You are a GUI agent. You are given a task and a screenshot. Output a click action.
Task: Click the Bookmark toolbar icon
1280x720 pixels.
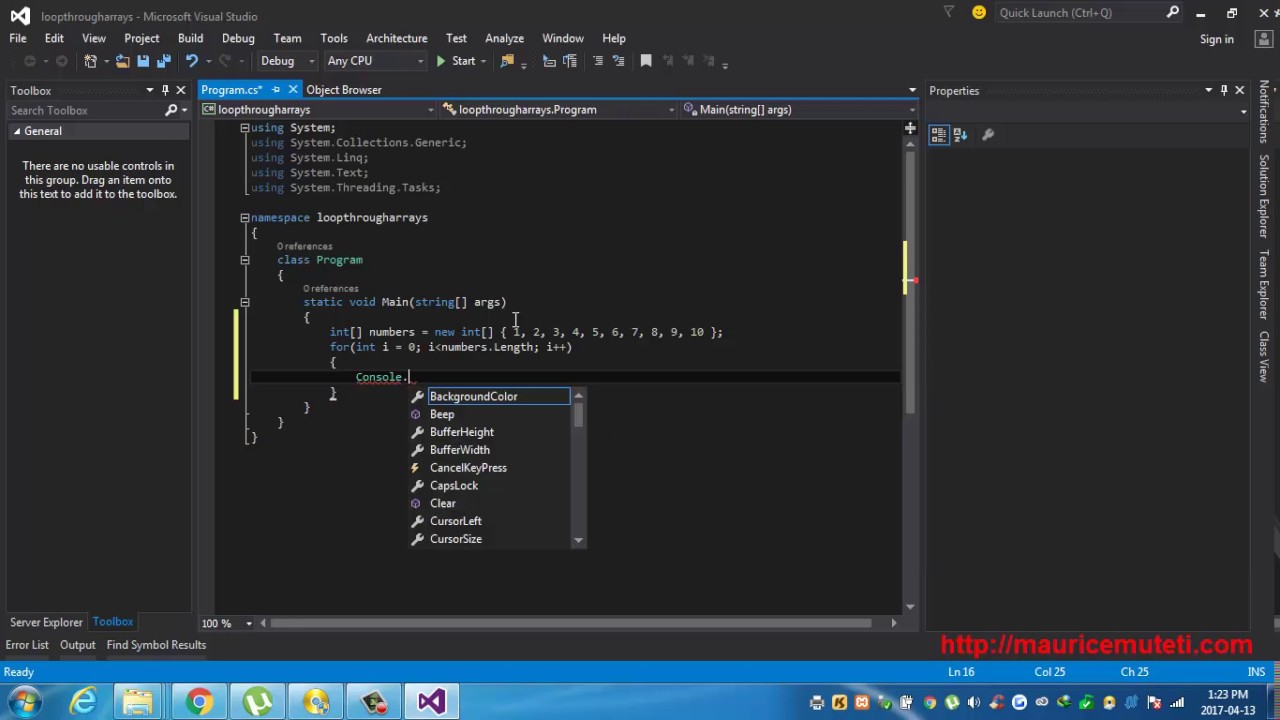[646, 61]
